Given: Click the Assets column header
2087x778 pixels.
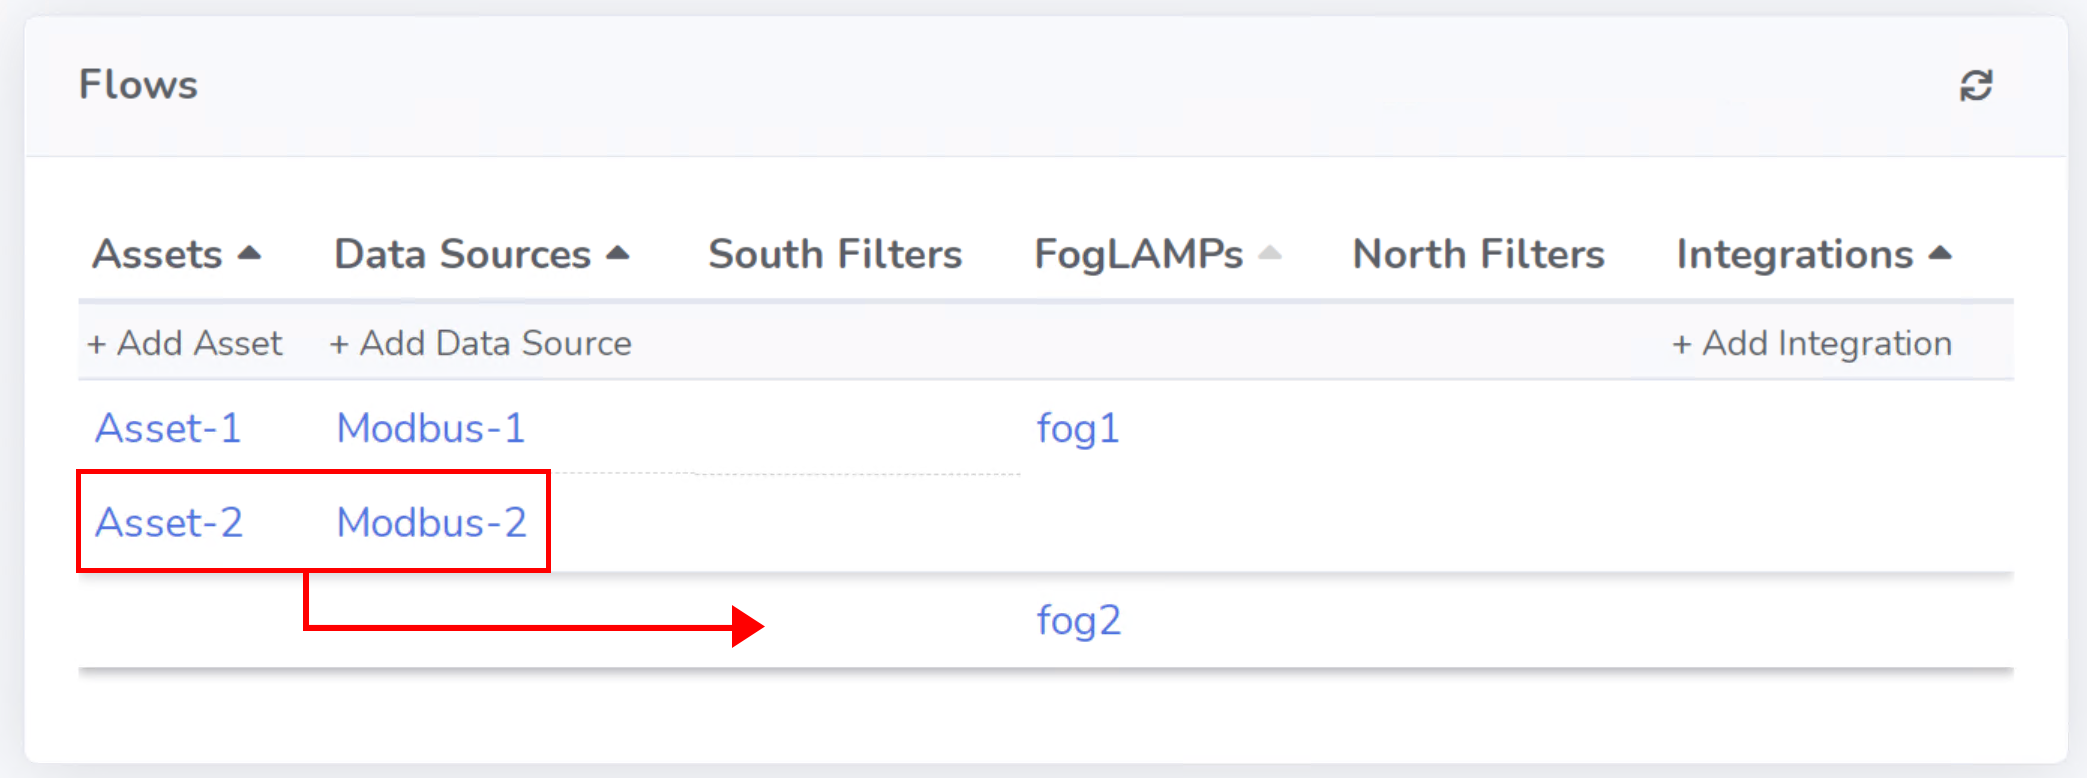Looking at the screenshot, I should click(x=157, y=254).
